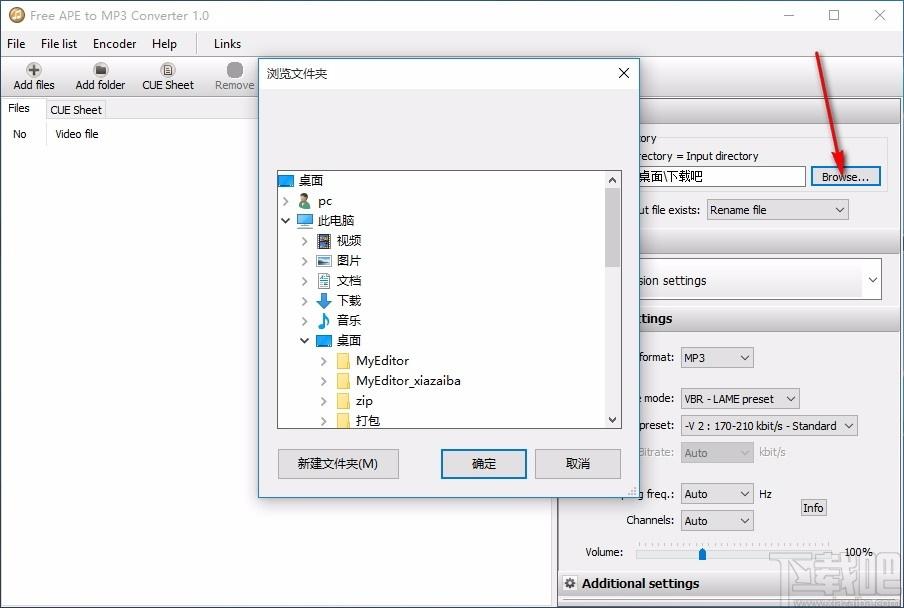
Task: Click the MyEditor_xiazaiba folder icon
Action: pyautogui.click(x=343, y=381)
